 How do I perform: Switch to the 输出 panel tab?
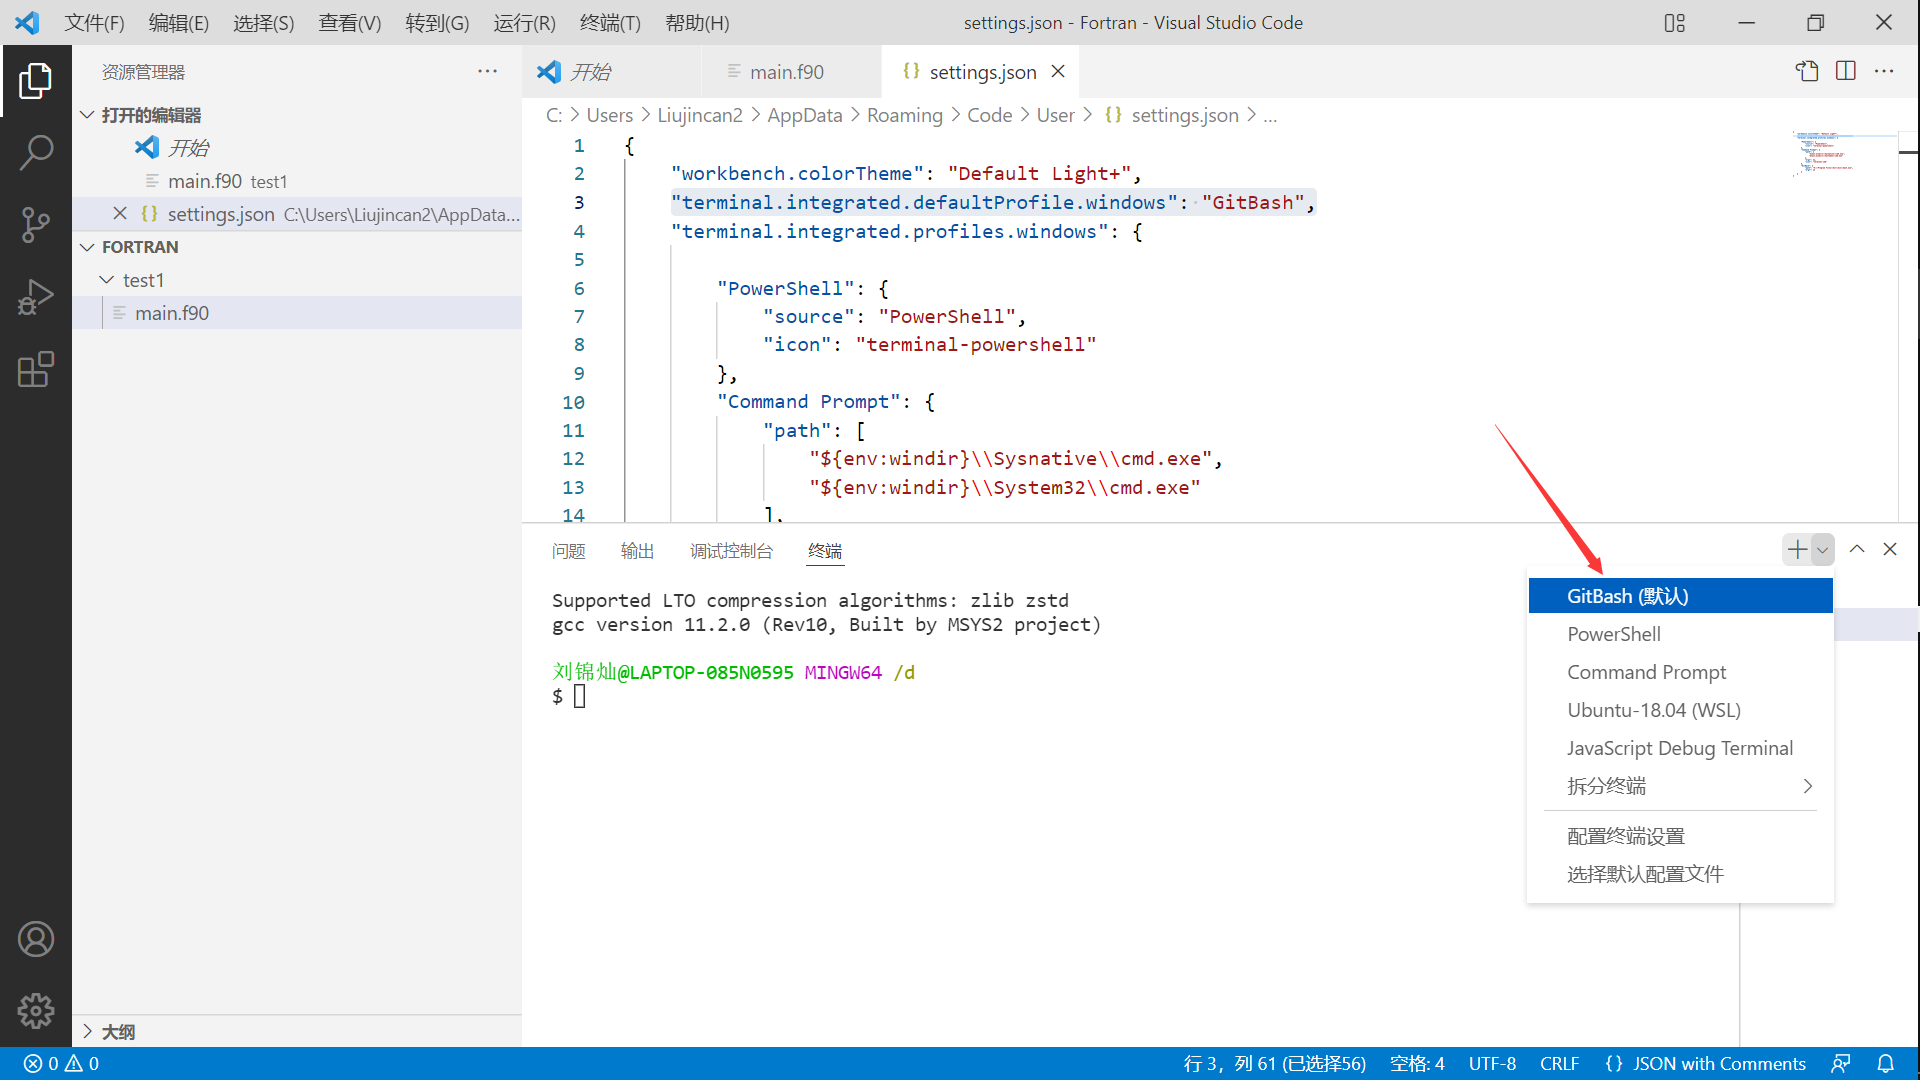tap(637, 551)
